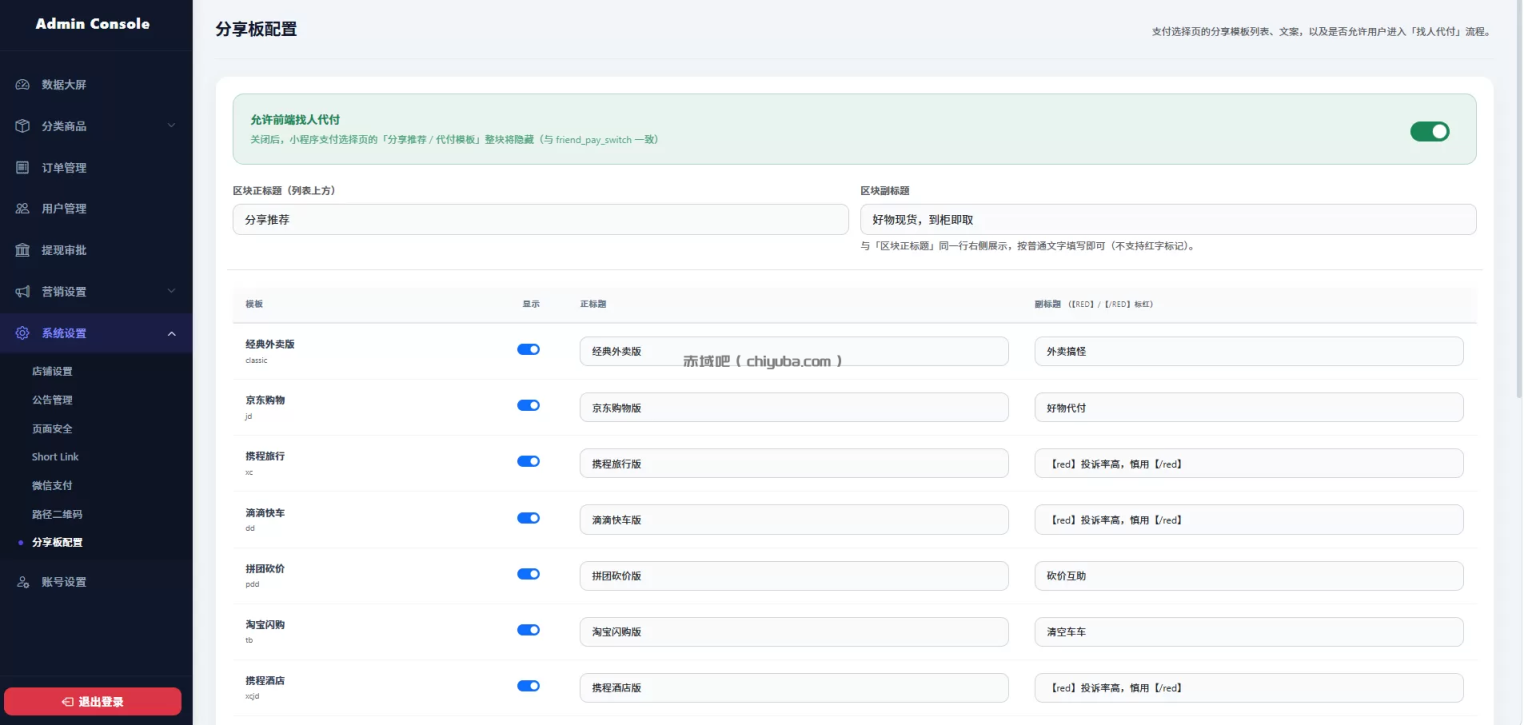
Task: Click the 京东购物版 main title field
Action: pyautogui.click(x=794, y=407)
